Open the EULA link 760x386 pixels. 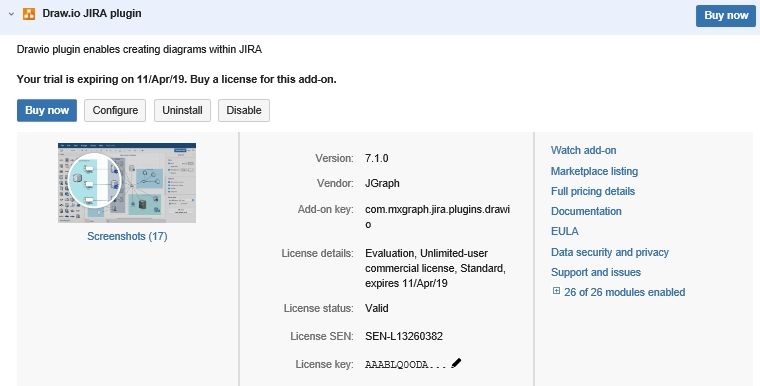coord(565,231)
